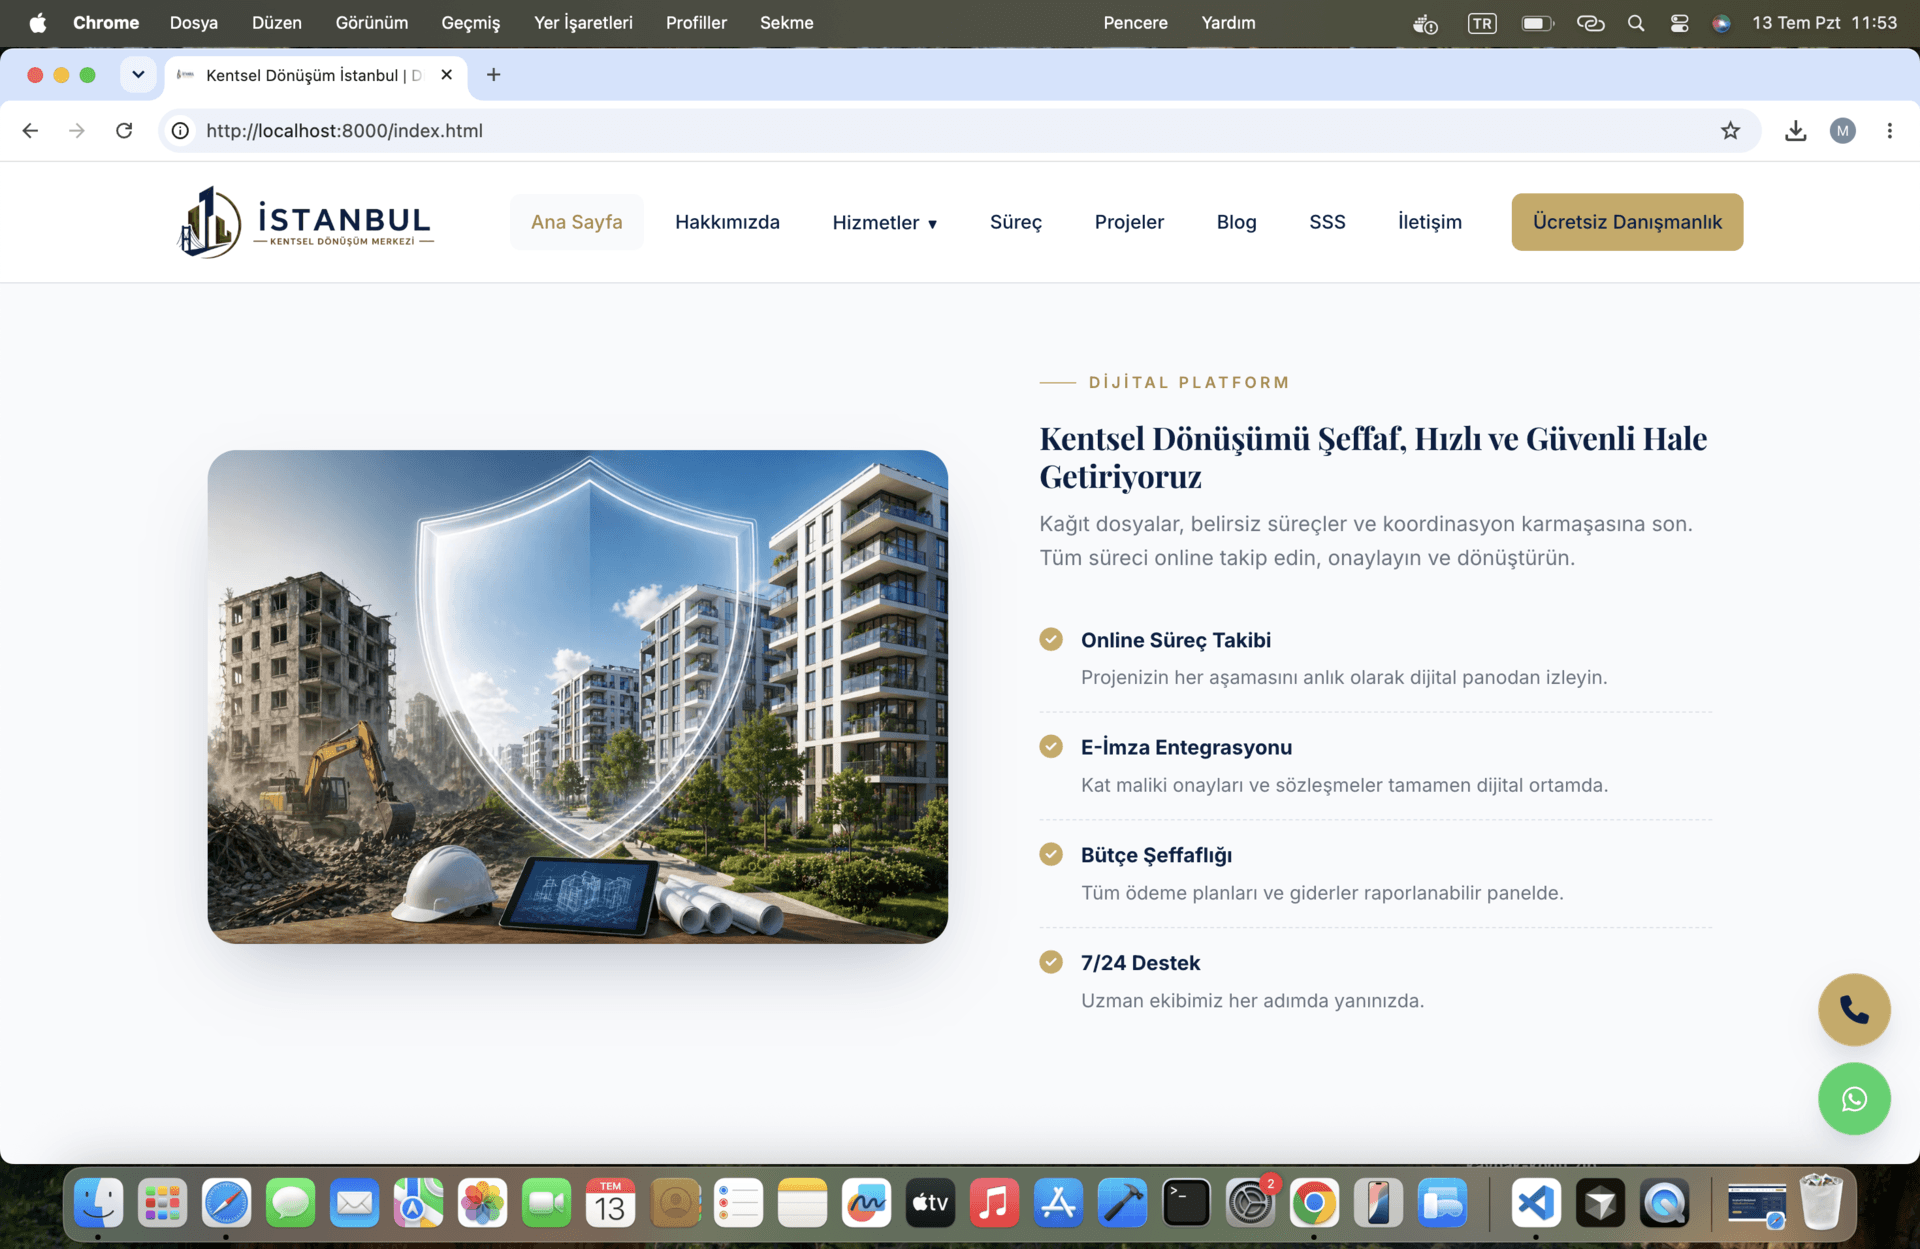Open Messages app in the dock
Viewport: 1920px width, 1249px height.
[x=290, y=1203]
